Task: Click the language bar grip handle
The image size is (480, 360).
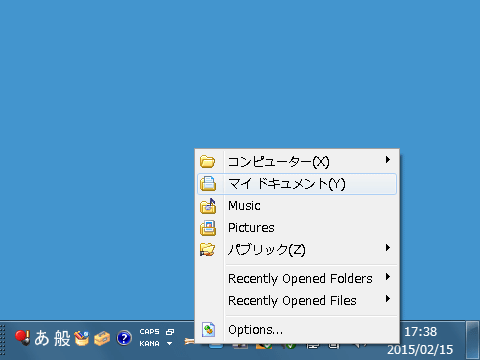Action: click(x=2, y=340)
